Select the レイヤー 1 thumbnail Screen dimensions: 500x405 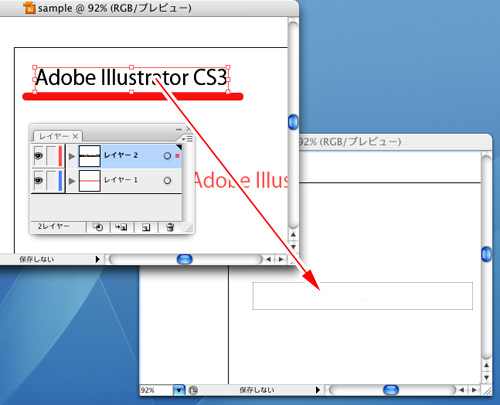click(90, 181)
